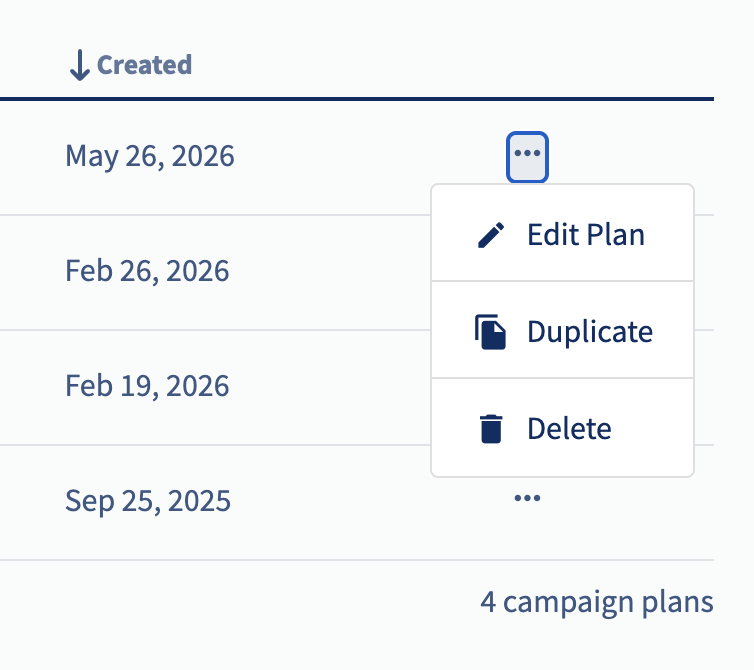Image resolution: width=754 pixels, height=670 pixels.
Task: Choose Edit Plan from the context menu
Action: point(562,234)
